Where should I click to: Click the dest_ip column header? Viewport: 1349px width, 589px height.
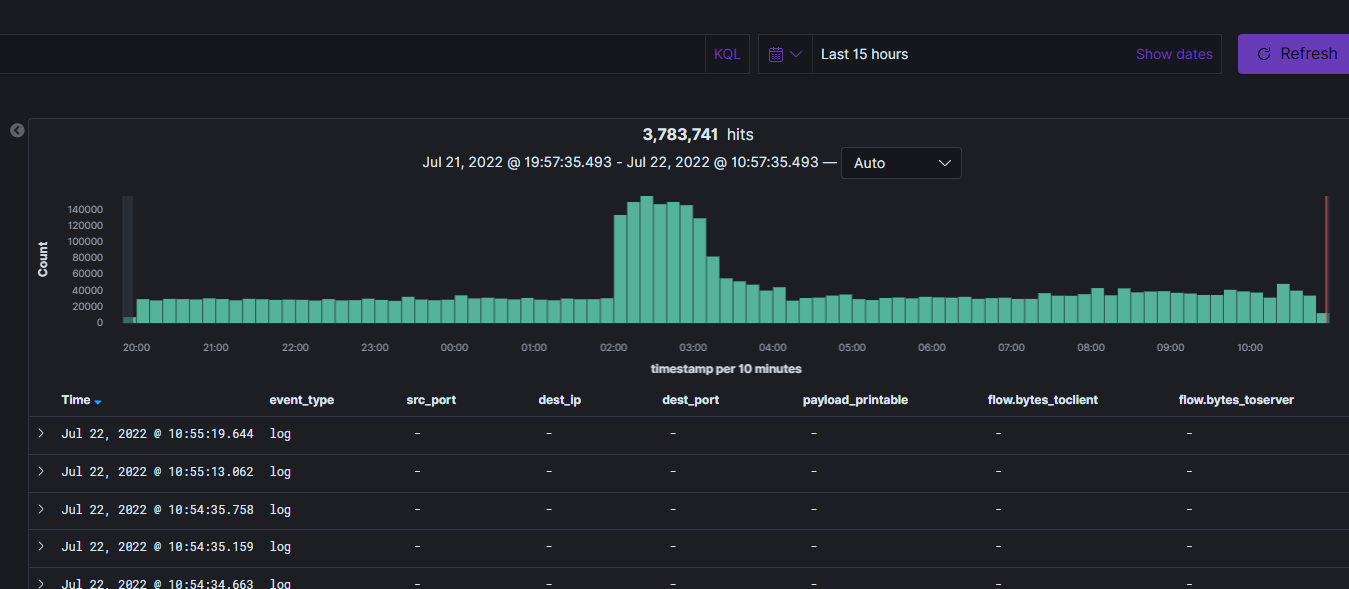(x=559, y=400)
